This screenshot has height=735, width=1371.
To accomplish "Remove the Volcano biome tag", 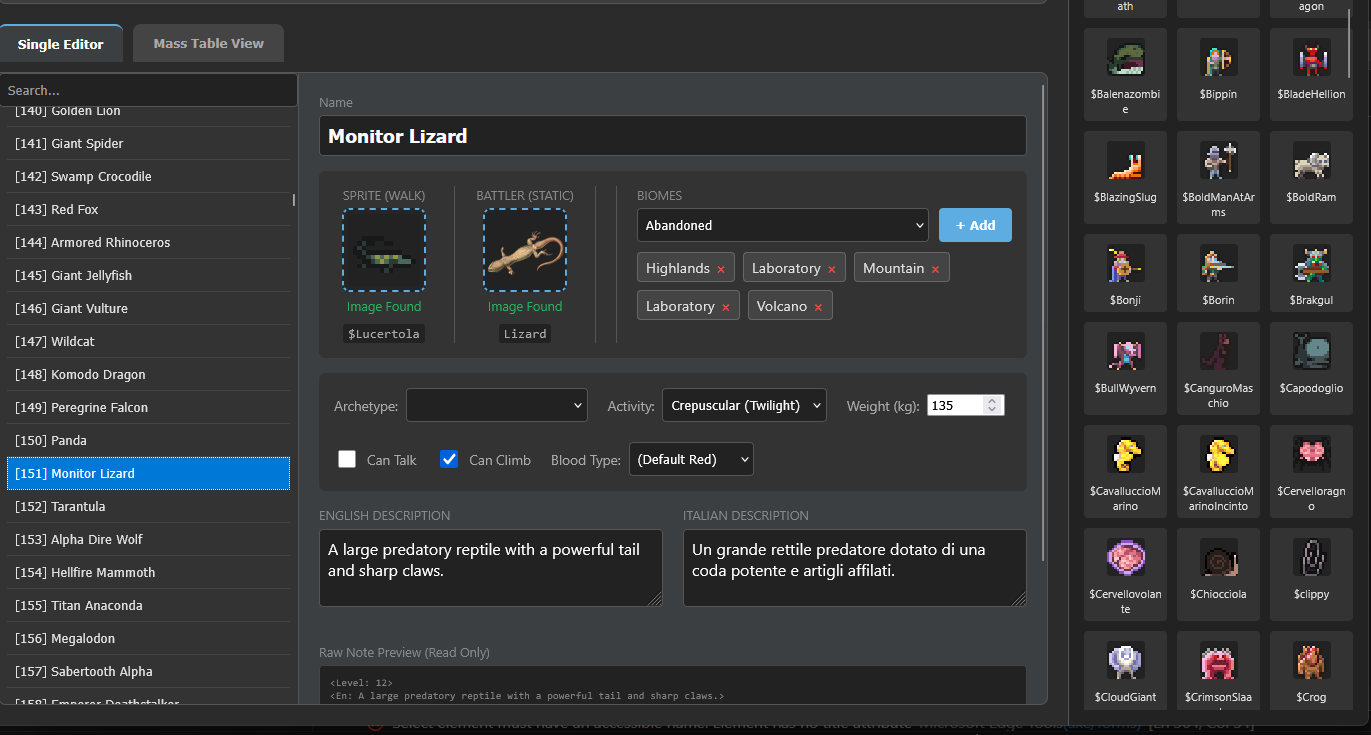I will click(818, 307).
